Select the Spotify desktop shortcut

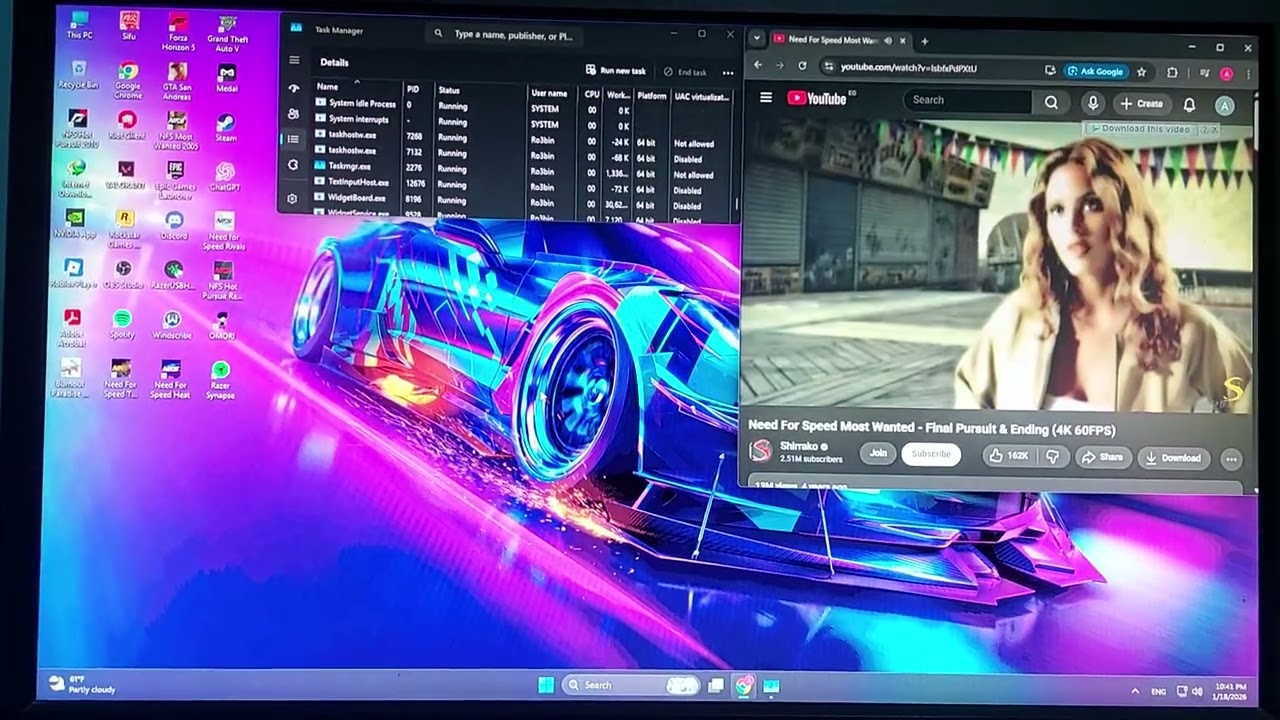[x=122, y=325]
